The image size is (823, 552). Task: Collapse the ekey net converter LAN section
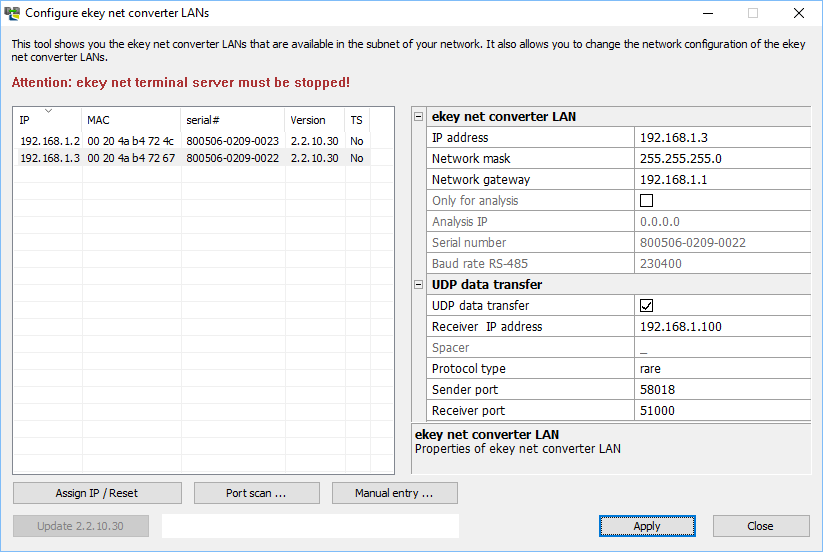pyautogui.click(x=419, y=117)
